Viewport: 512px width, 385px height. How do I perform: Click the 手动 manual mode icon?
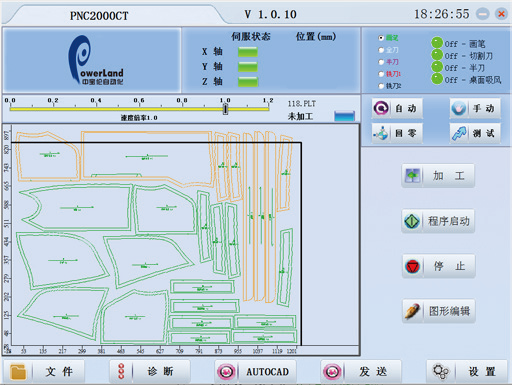click(x=459, y=108)
